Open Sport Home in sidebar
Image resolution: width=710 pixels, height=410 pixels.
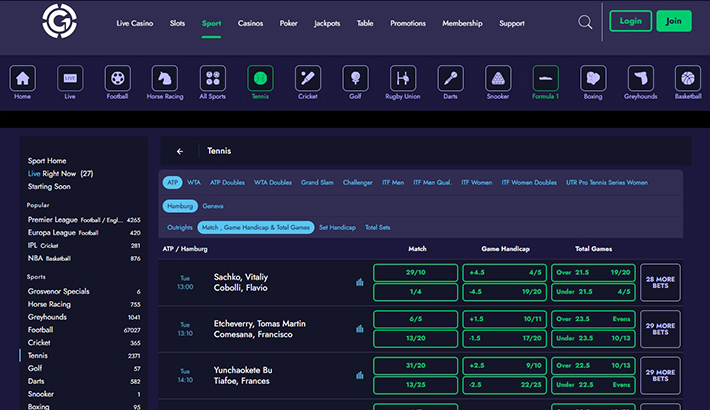coord(47,161)
